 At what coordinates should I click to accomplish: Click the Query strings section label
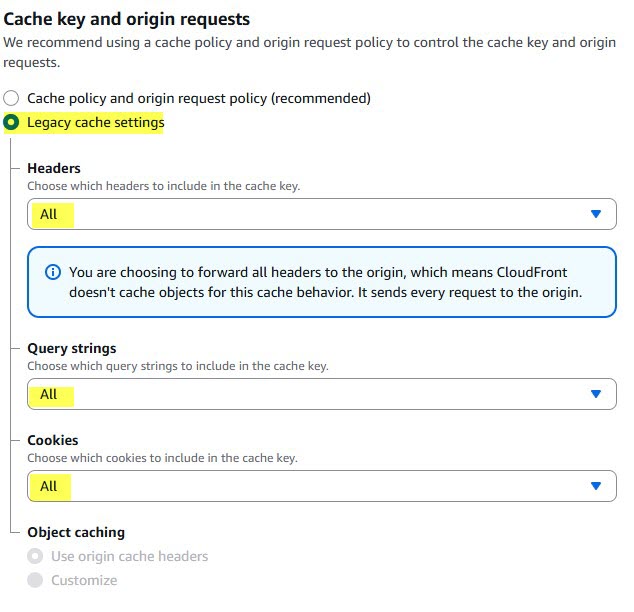[x=72, y=348]
